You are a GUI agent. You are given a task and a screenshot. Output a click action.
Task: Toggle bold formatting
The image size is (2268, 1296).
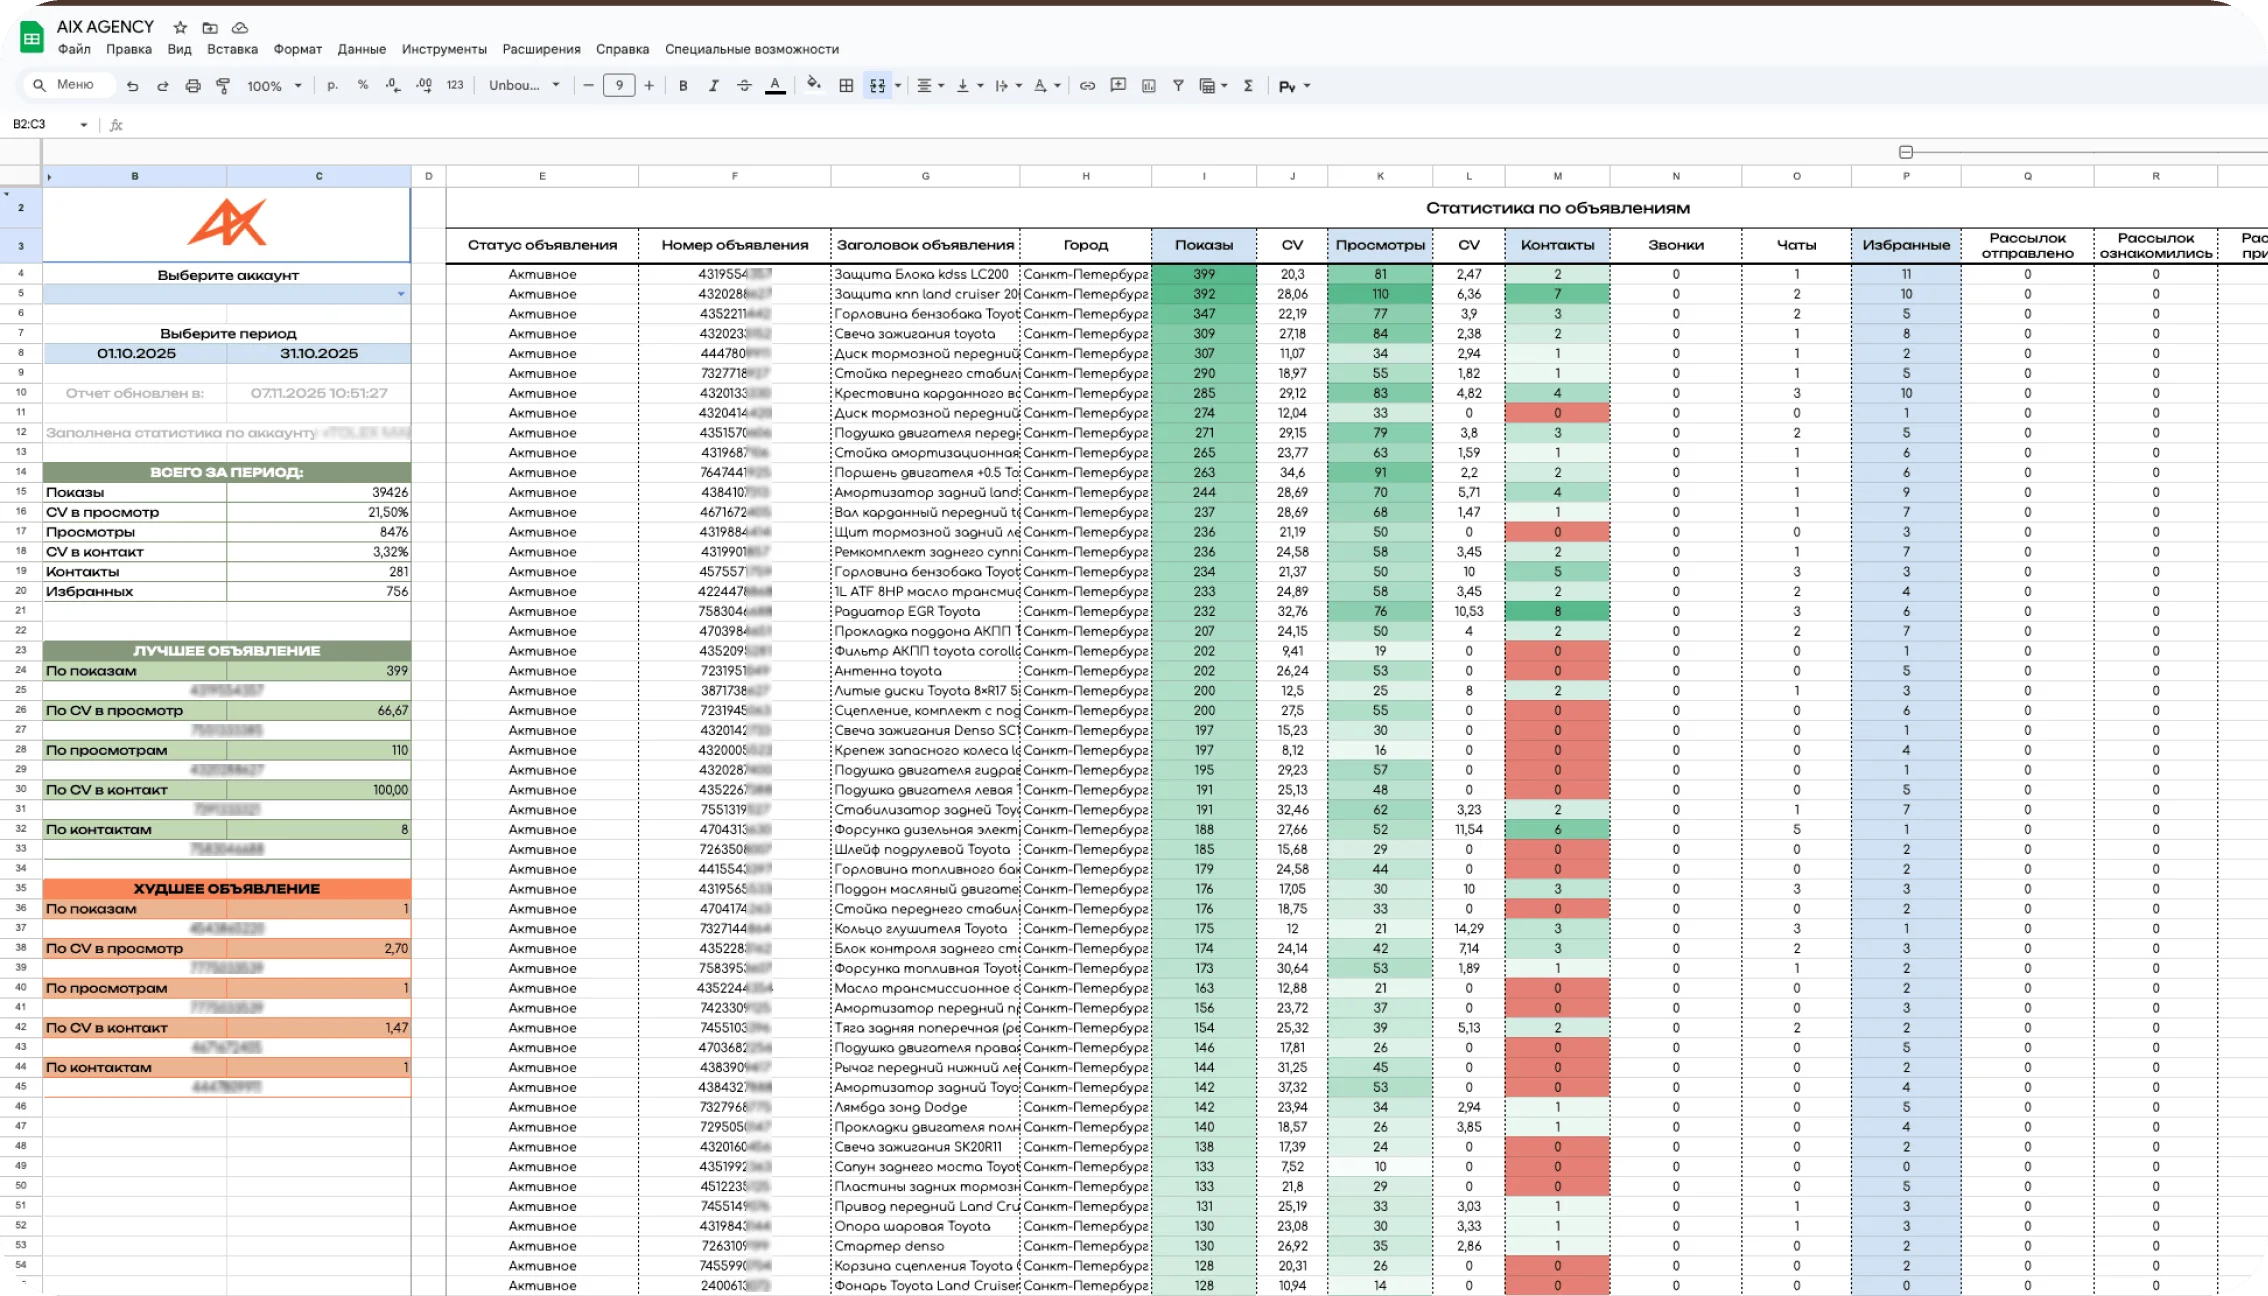(x=683, y=86)
